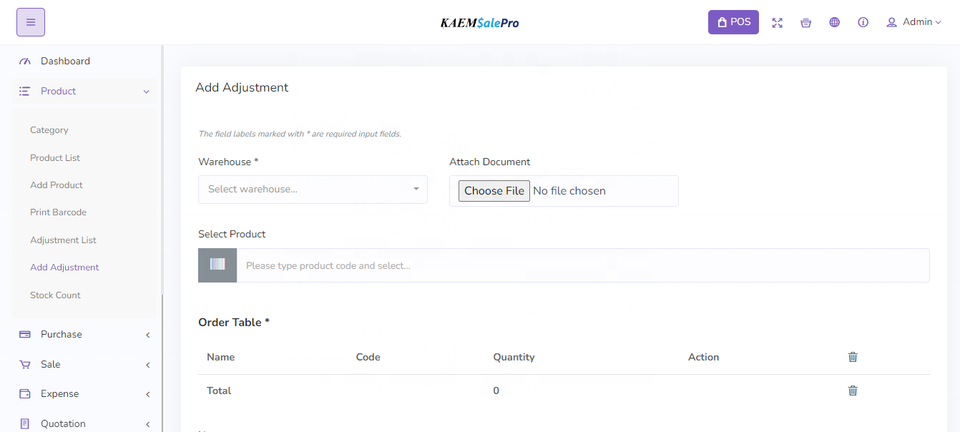Click trash icon in the Total row

pos(853,391)
